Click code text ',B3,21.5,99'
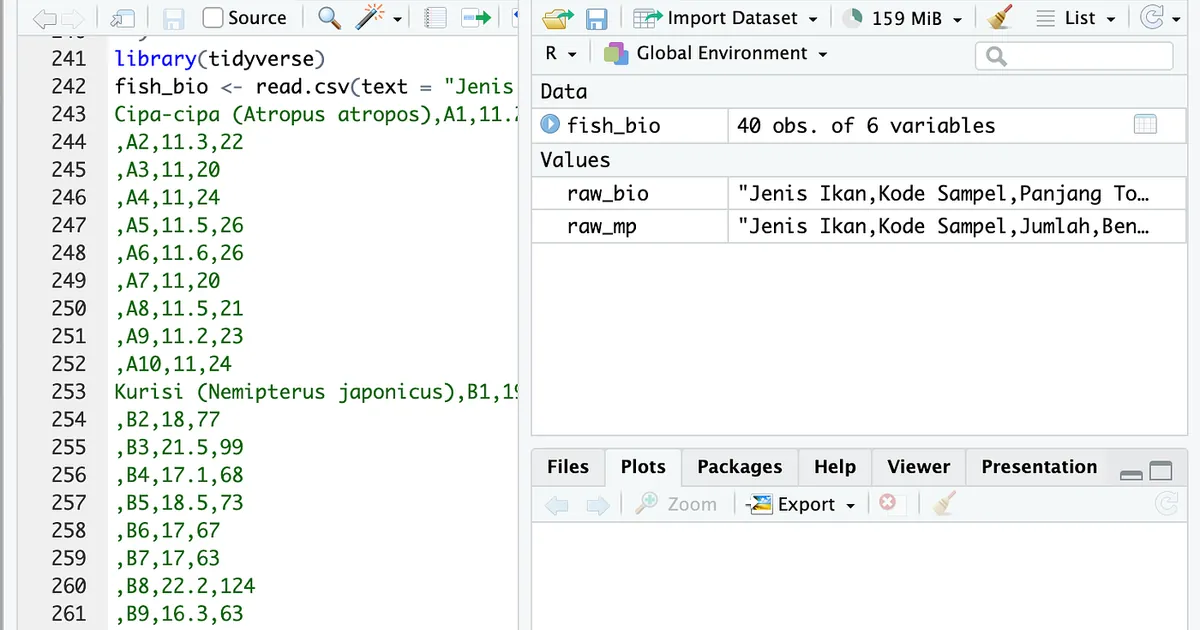The height and width of the screenshot is (630, 1200). click(179, 447)
